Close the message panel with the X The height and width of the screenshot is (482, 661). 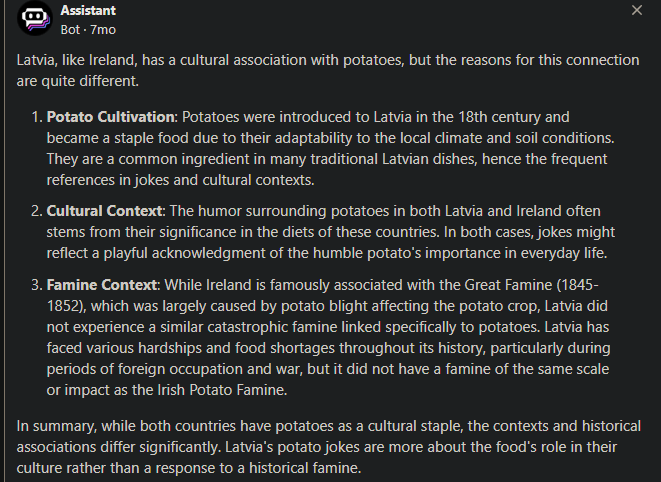tap(637, 10)
